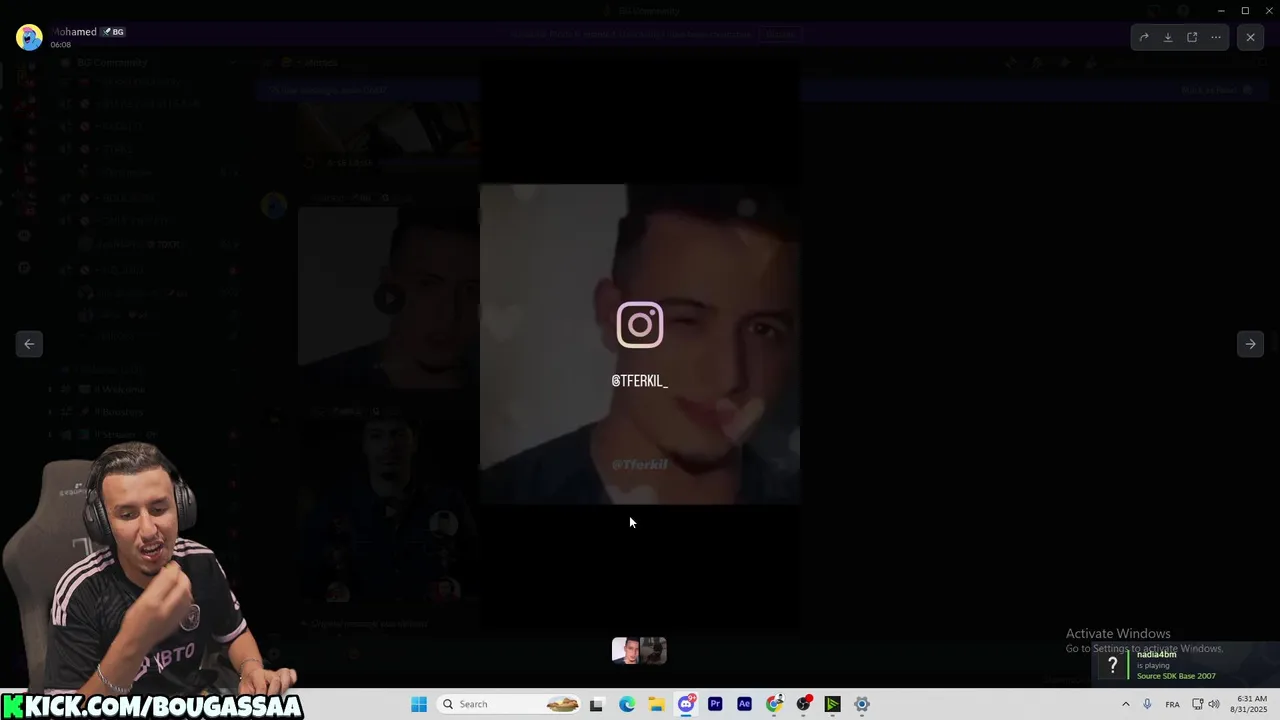1280x720 pixels.
Task: Focus the taskbar Search box
Action: click(x=510, y=704)
